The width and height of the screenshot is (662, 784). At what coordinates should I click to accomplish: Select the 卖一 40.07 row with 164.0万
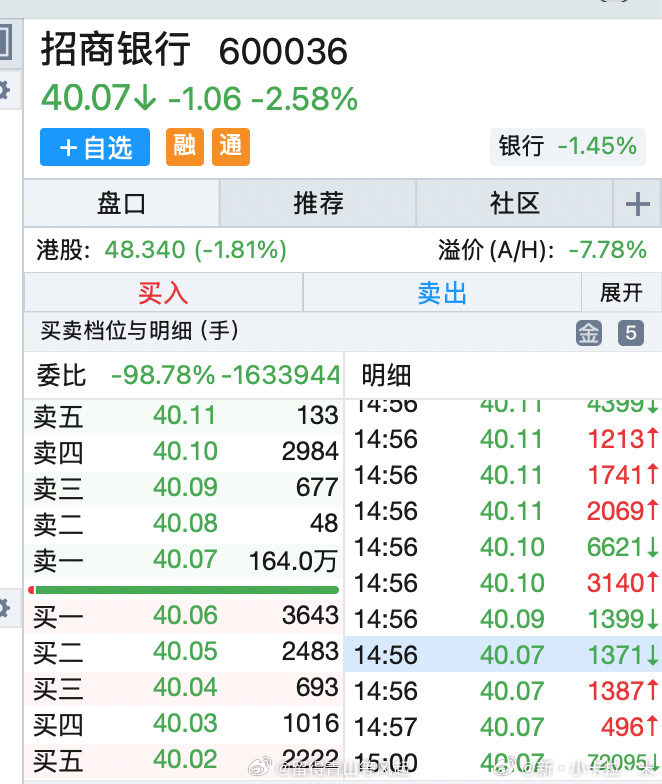184,560
